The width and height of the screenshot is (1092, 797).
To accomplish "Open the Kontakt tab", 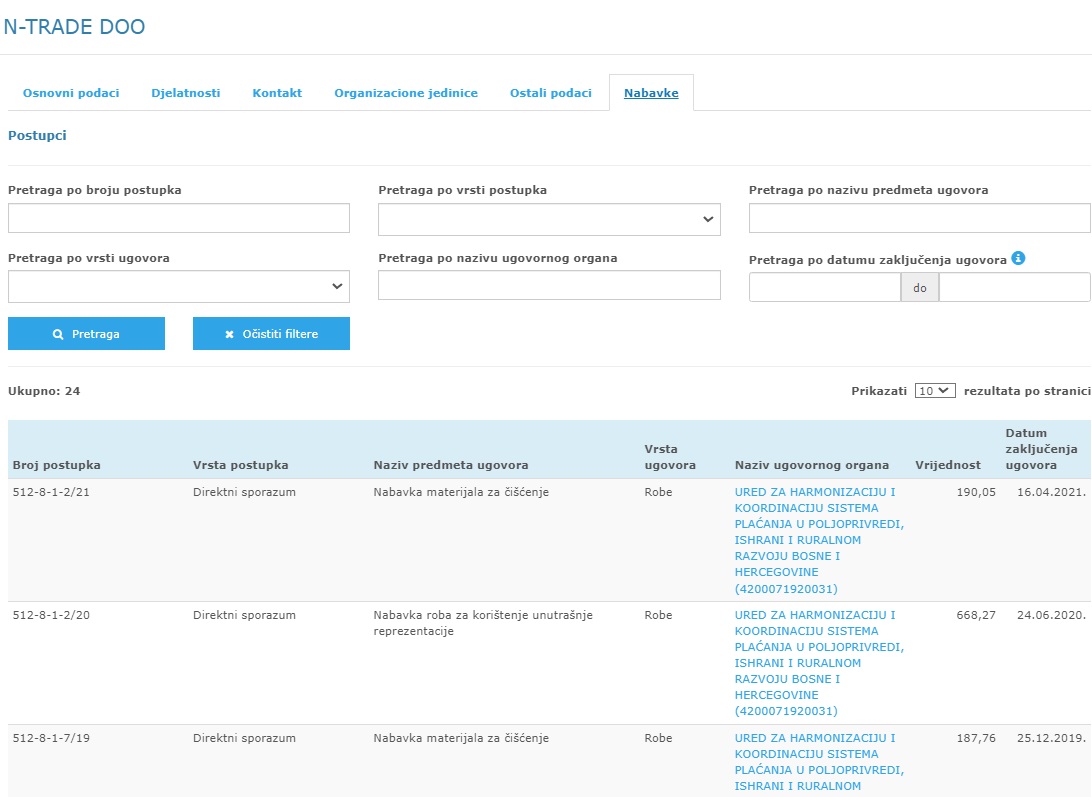I will tap(277, 93).
